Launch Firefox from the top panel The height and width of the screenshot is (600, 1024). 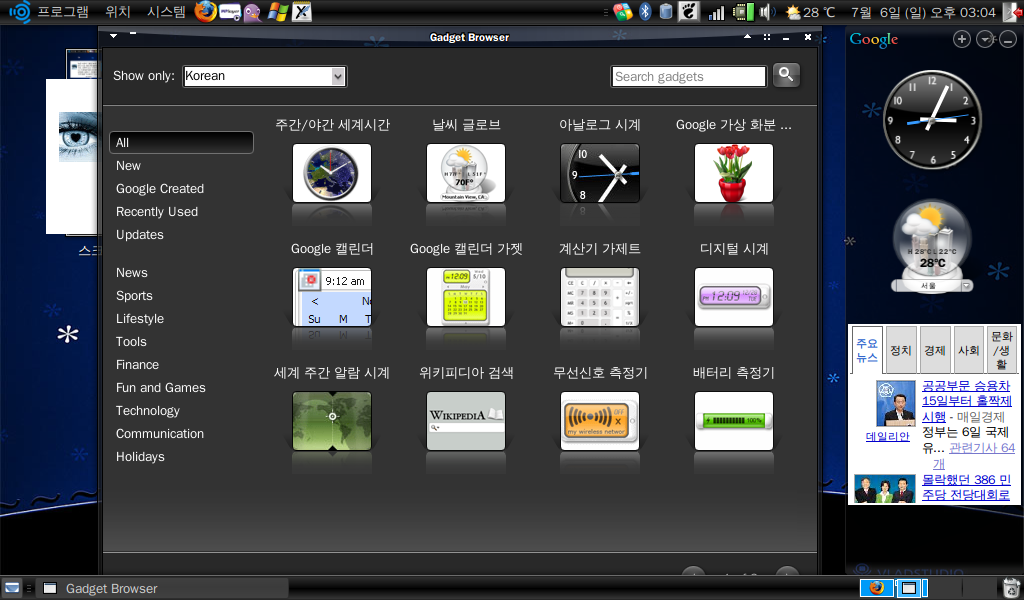[x=205, y=12]
